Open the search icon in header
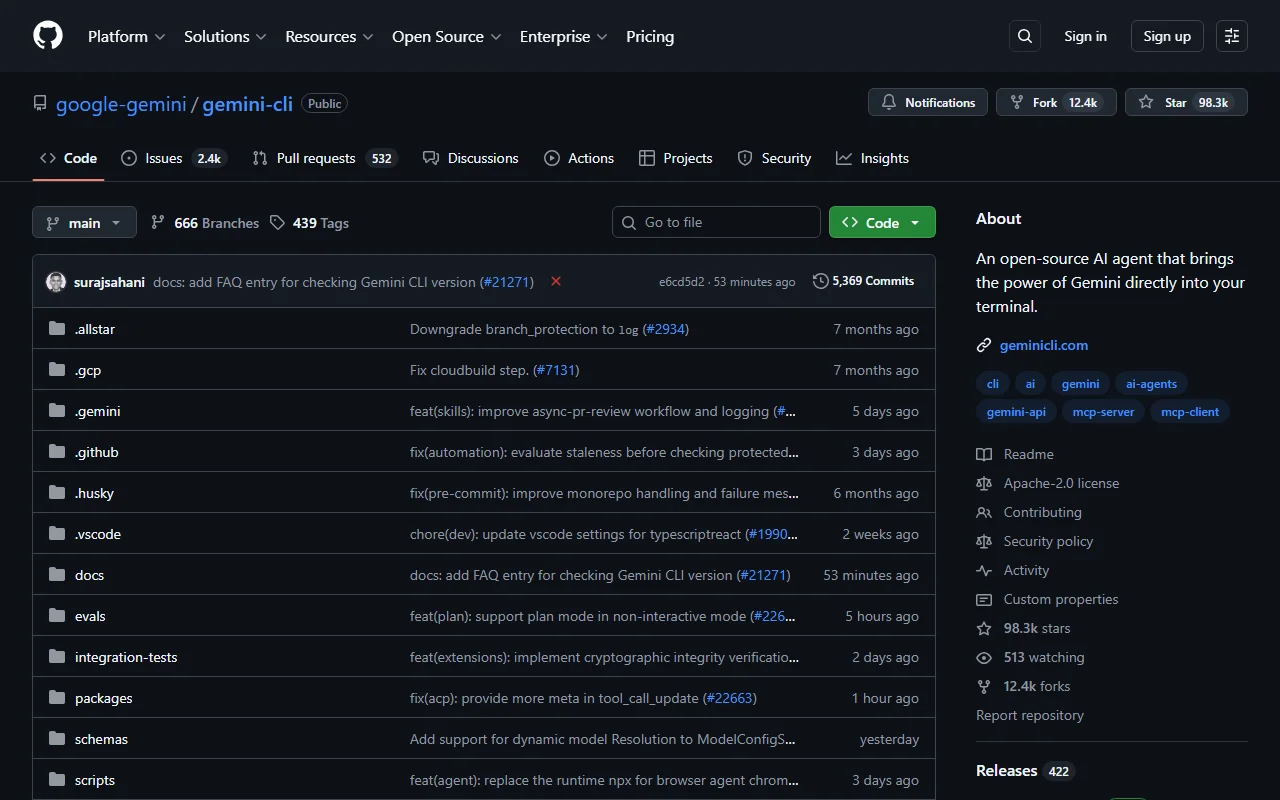Image resolution: width=1280 pixels, height=800 pixels. (x=1024, y=35)
